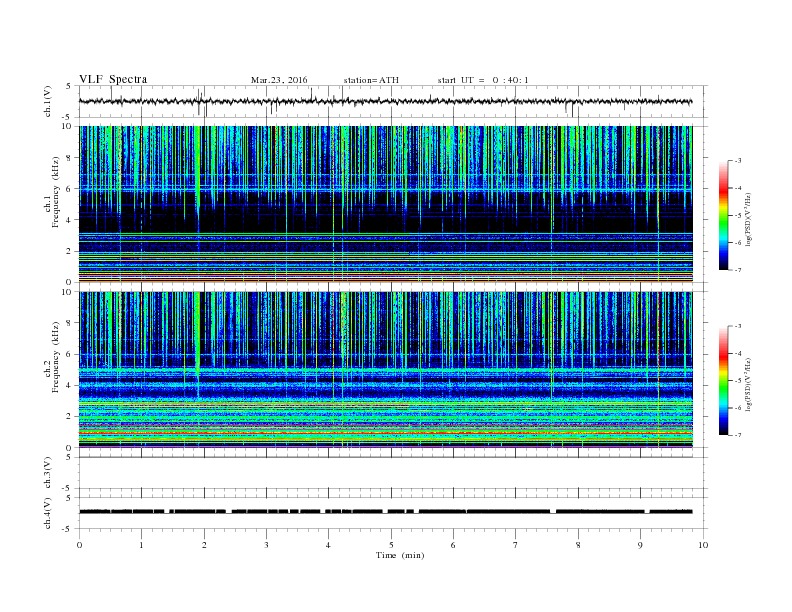The height and width of the screenshot is (612, 792).
Task: Click the "5" tick on the time axis
Action: tap(391, 545)
